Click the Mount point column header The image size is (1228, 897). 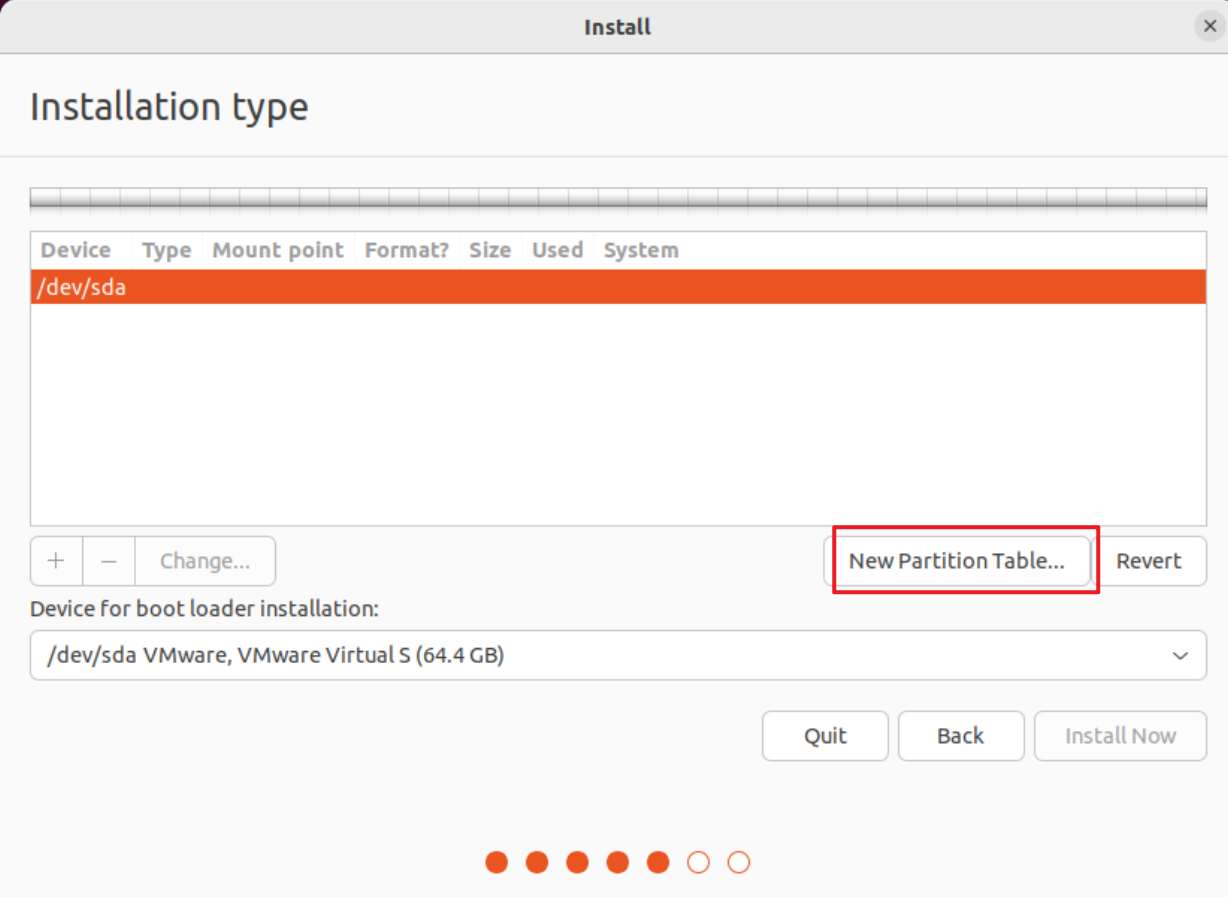tap(278, 250)
